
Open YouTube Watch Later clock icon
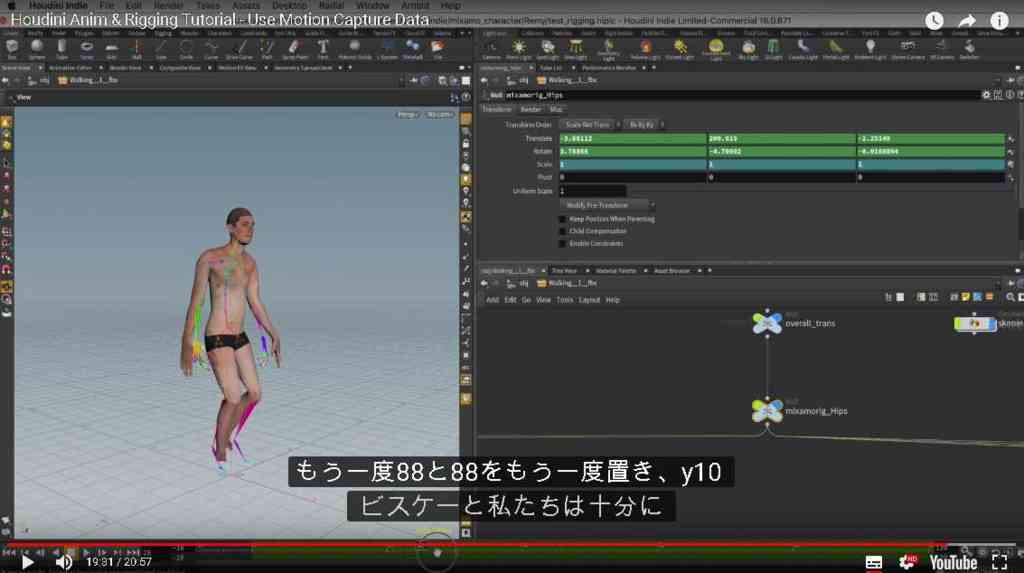(x=935, y=21)
